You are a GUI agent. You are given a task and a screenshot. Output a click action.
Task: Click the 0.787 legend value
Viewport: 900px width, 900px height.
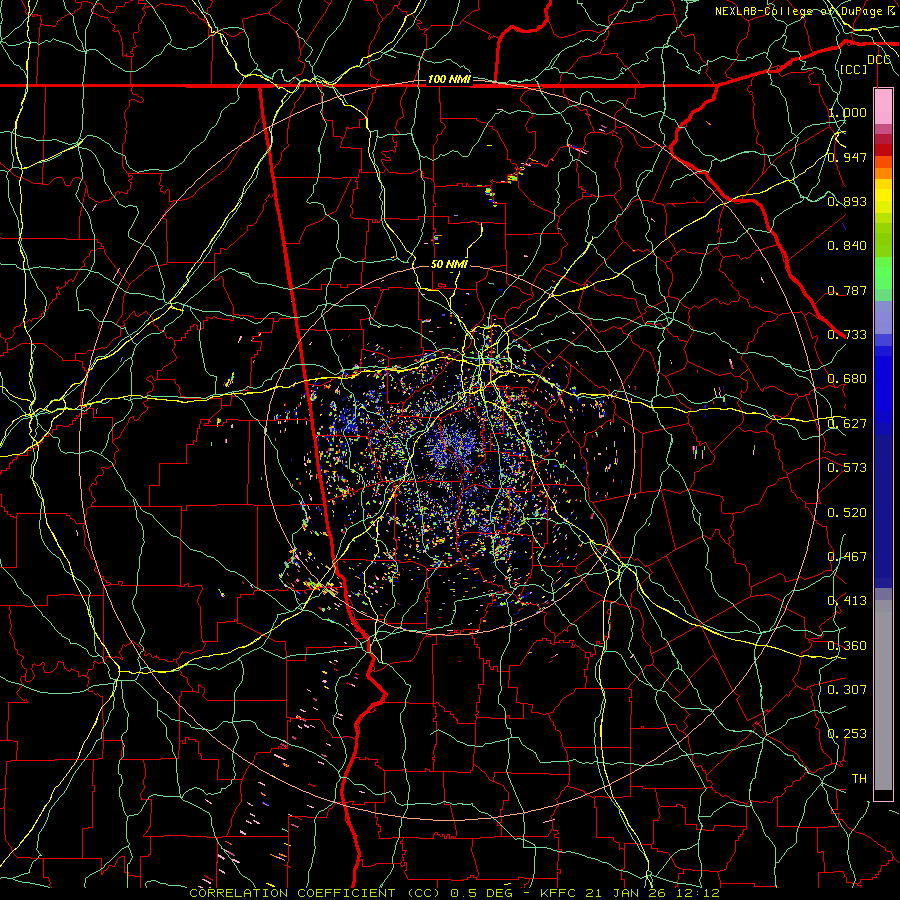point(847,290)
